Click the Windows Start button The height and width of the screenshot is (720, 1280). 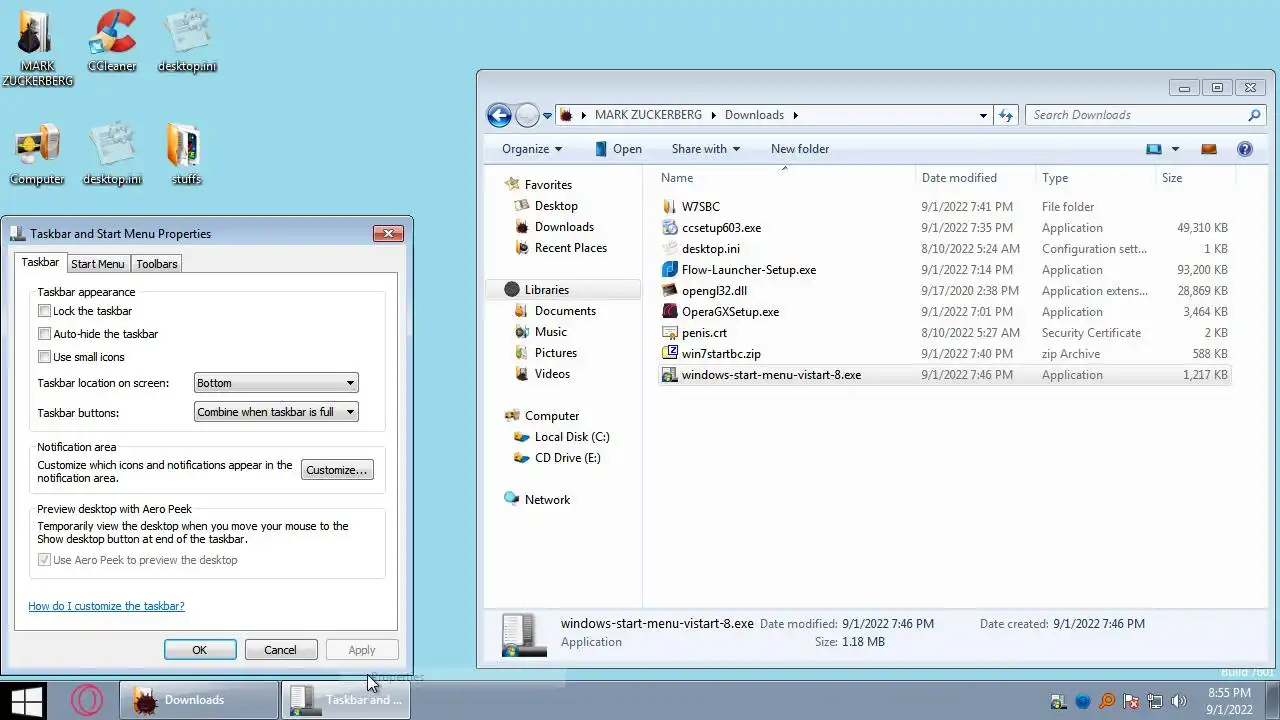pyautogui.click(x=26, y=700)
